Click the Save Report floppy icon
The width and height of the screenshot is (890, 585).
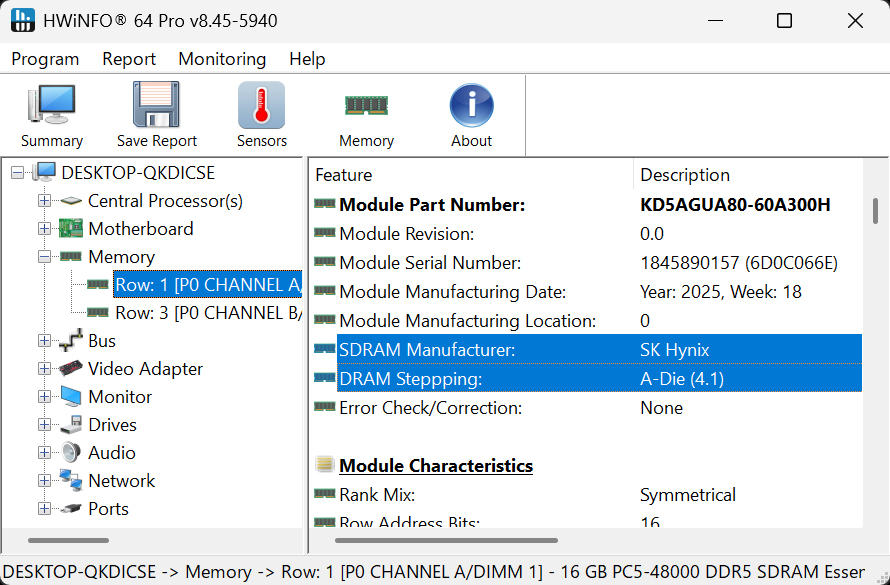(156, 105)
